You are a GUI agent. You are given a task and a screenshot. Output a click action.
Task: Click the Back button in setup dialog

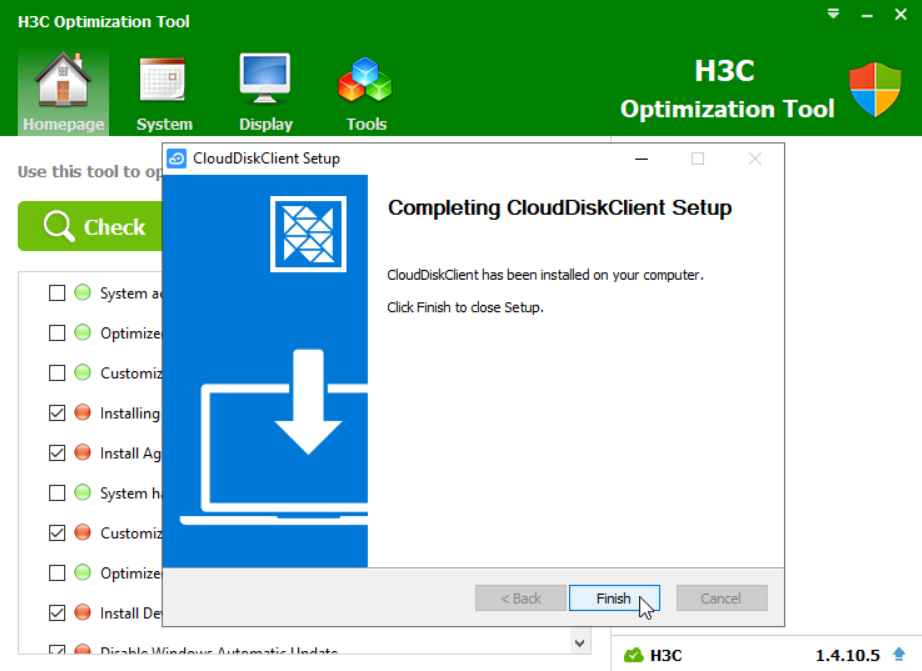(520, 598)
